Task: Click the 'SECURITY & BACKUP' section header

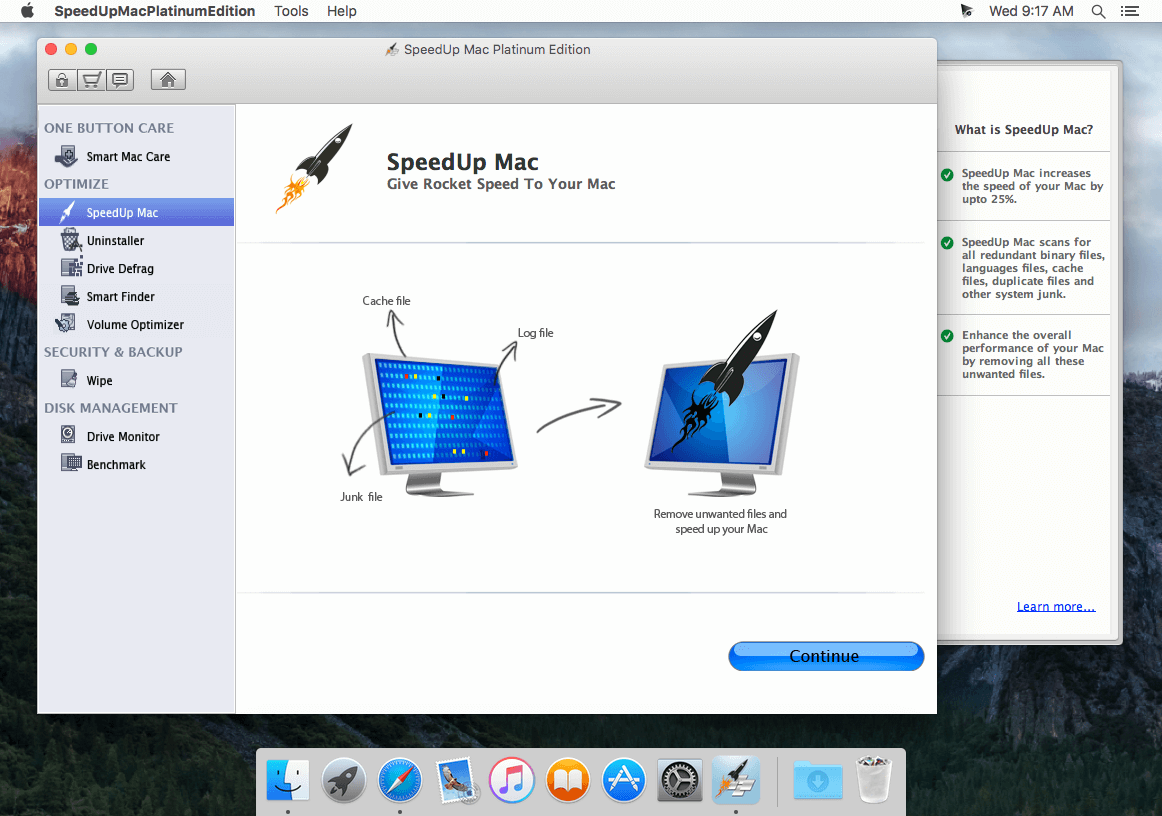Action: pyautogui.click(x=113, y=352)
